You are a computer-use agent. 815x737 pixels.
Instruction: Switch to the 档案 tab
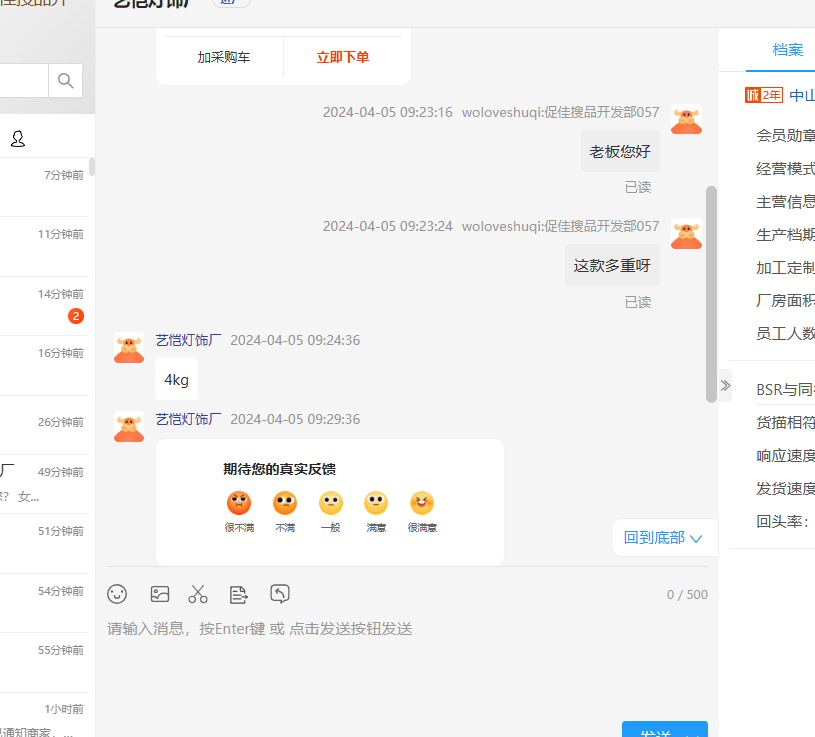pyautogui.click(x=787, y=50)
